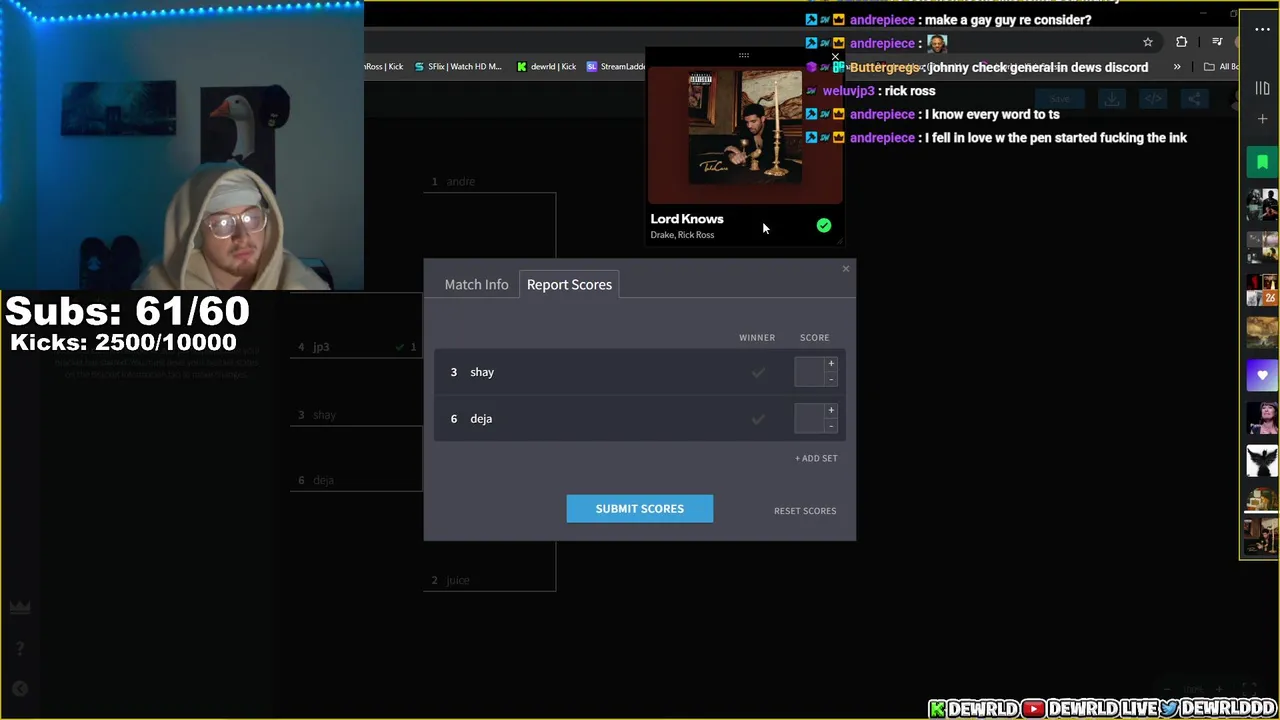Click the help question mark icon
Image resolution: width=1280 pixels, height=720 pixels.
point(19,649)
